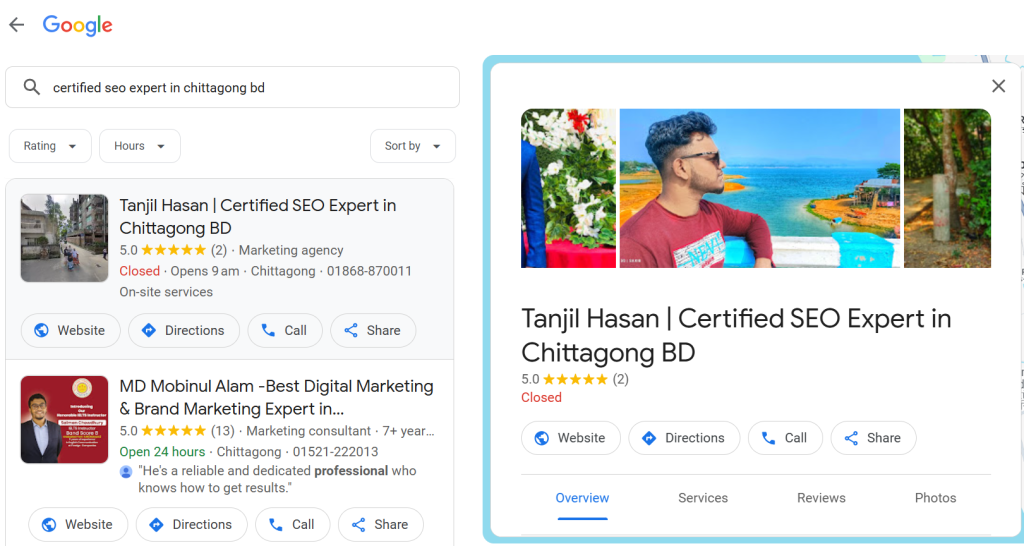This screenshot has width=1024, height=546.
Task: Open the Google logo homepage link
Action: (77, 25)
